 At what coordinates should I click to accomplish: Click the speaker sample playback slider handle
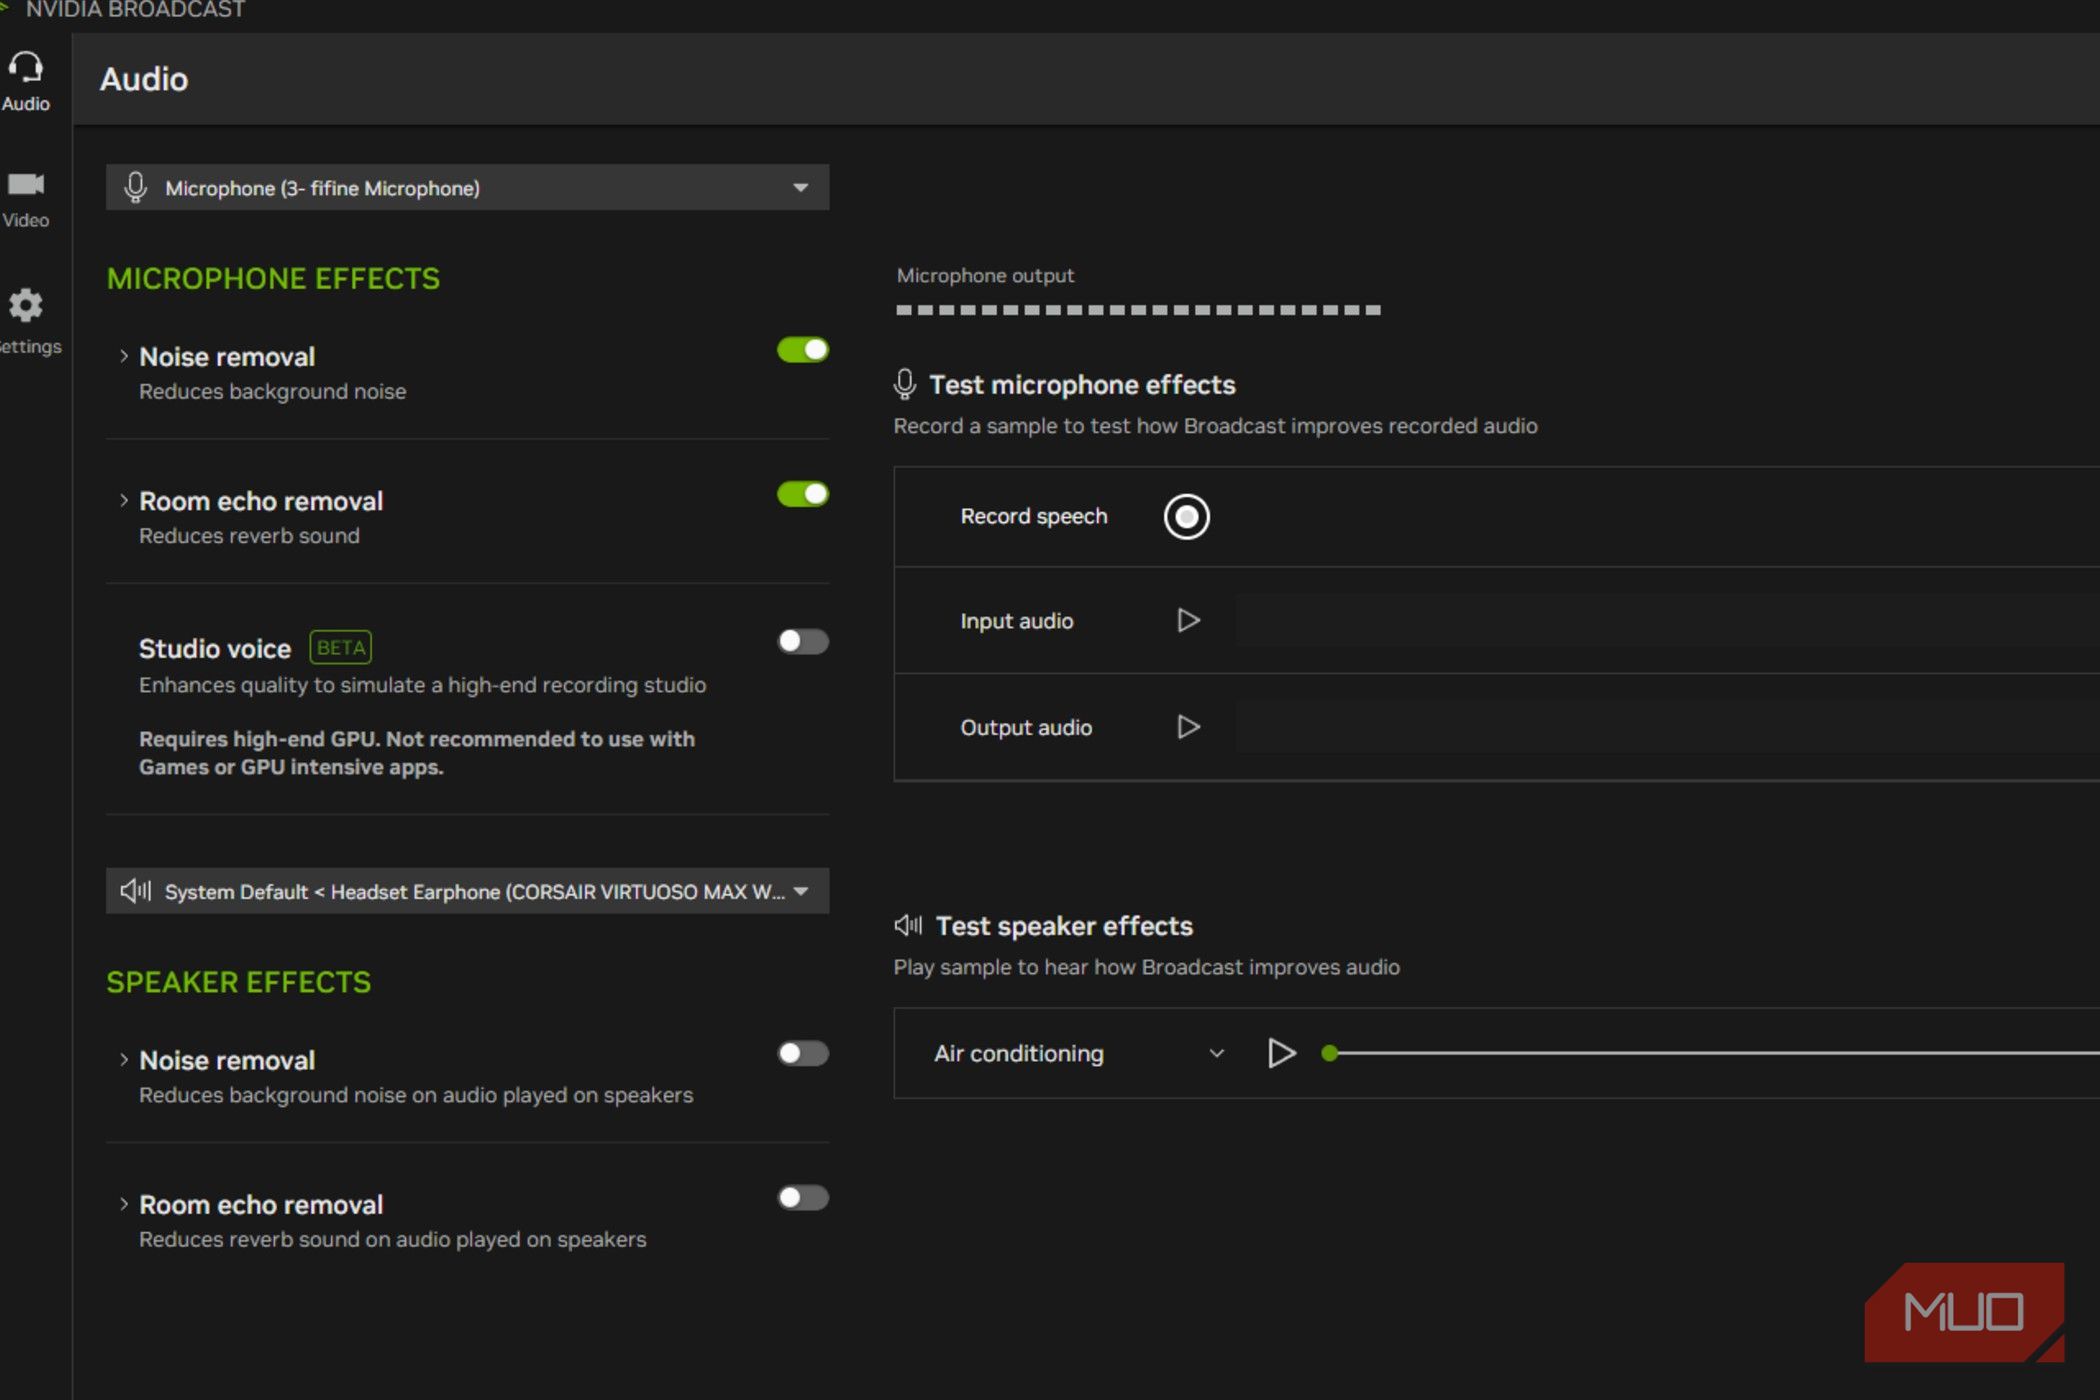point(1329,1053)
